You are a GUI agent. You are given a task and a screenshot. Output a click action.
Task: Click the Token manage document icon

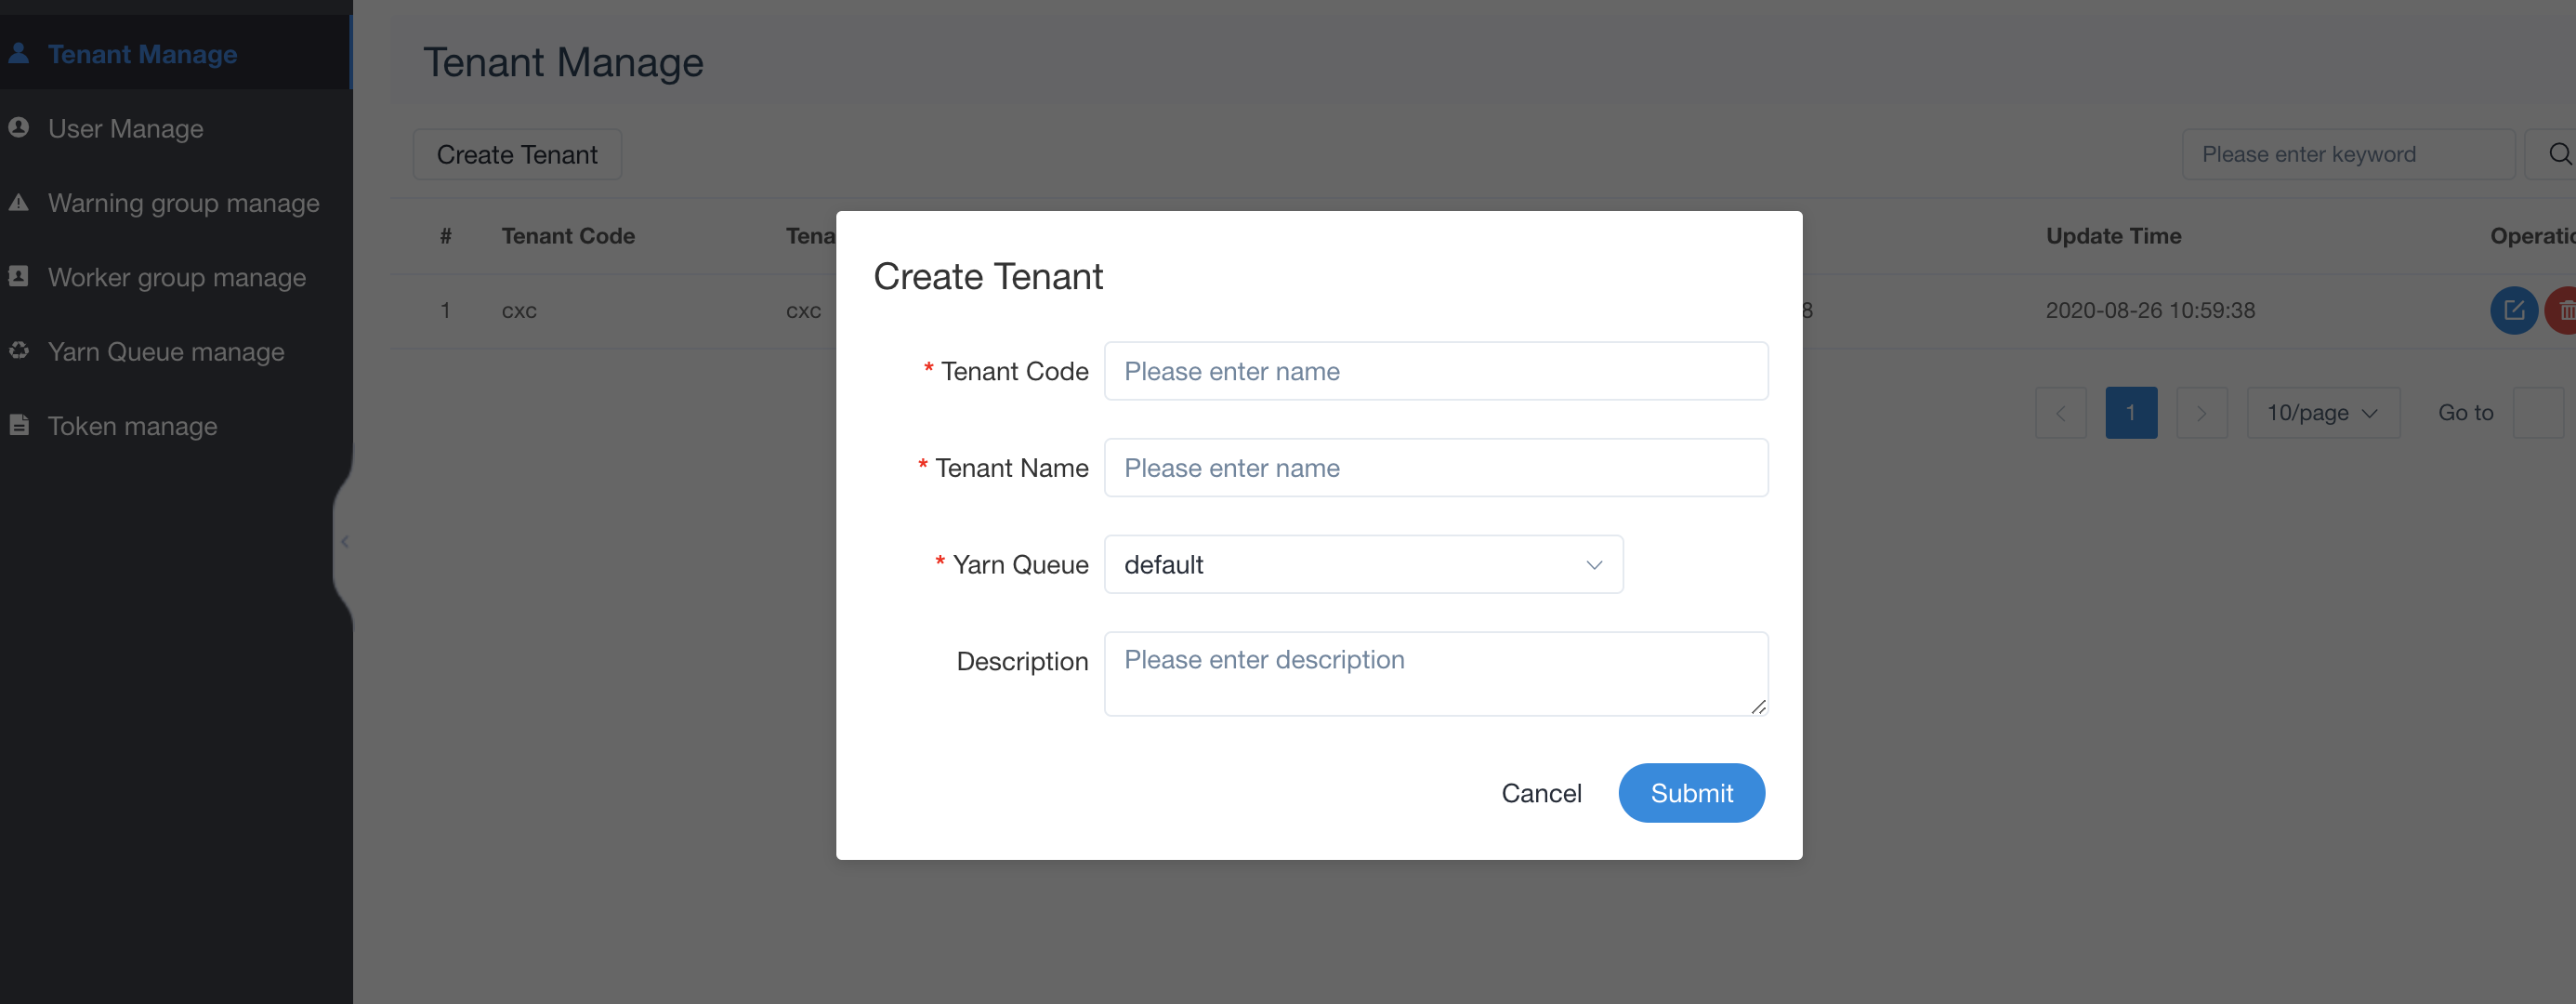coord(19,425)
